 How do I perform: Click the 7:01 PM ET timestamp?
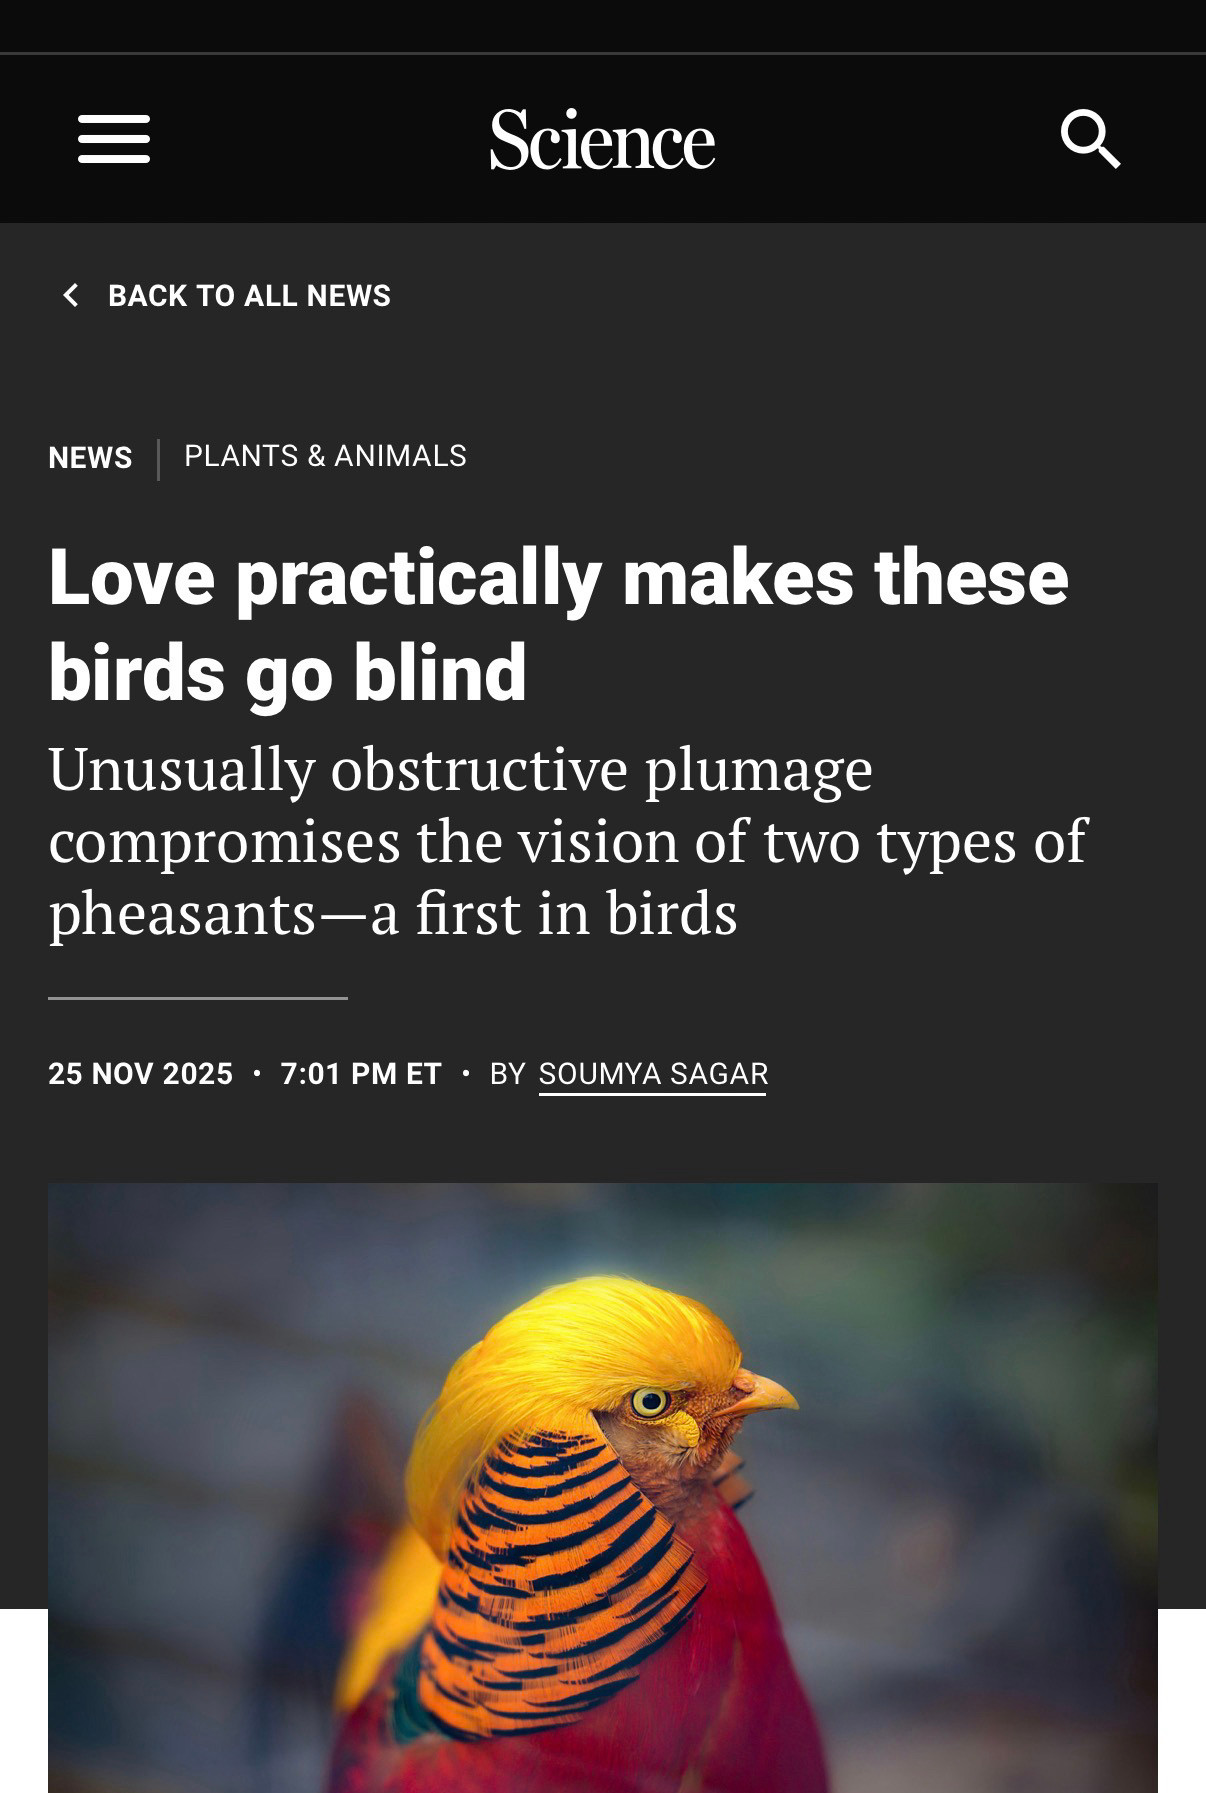click(361, 1074)
